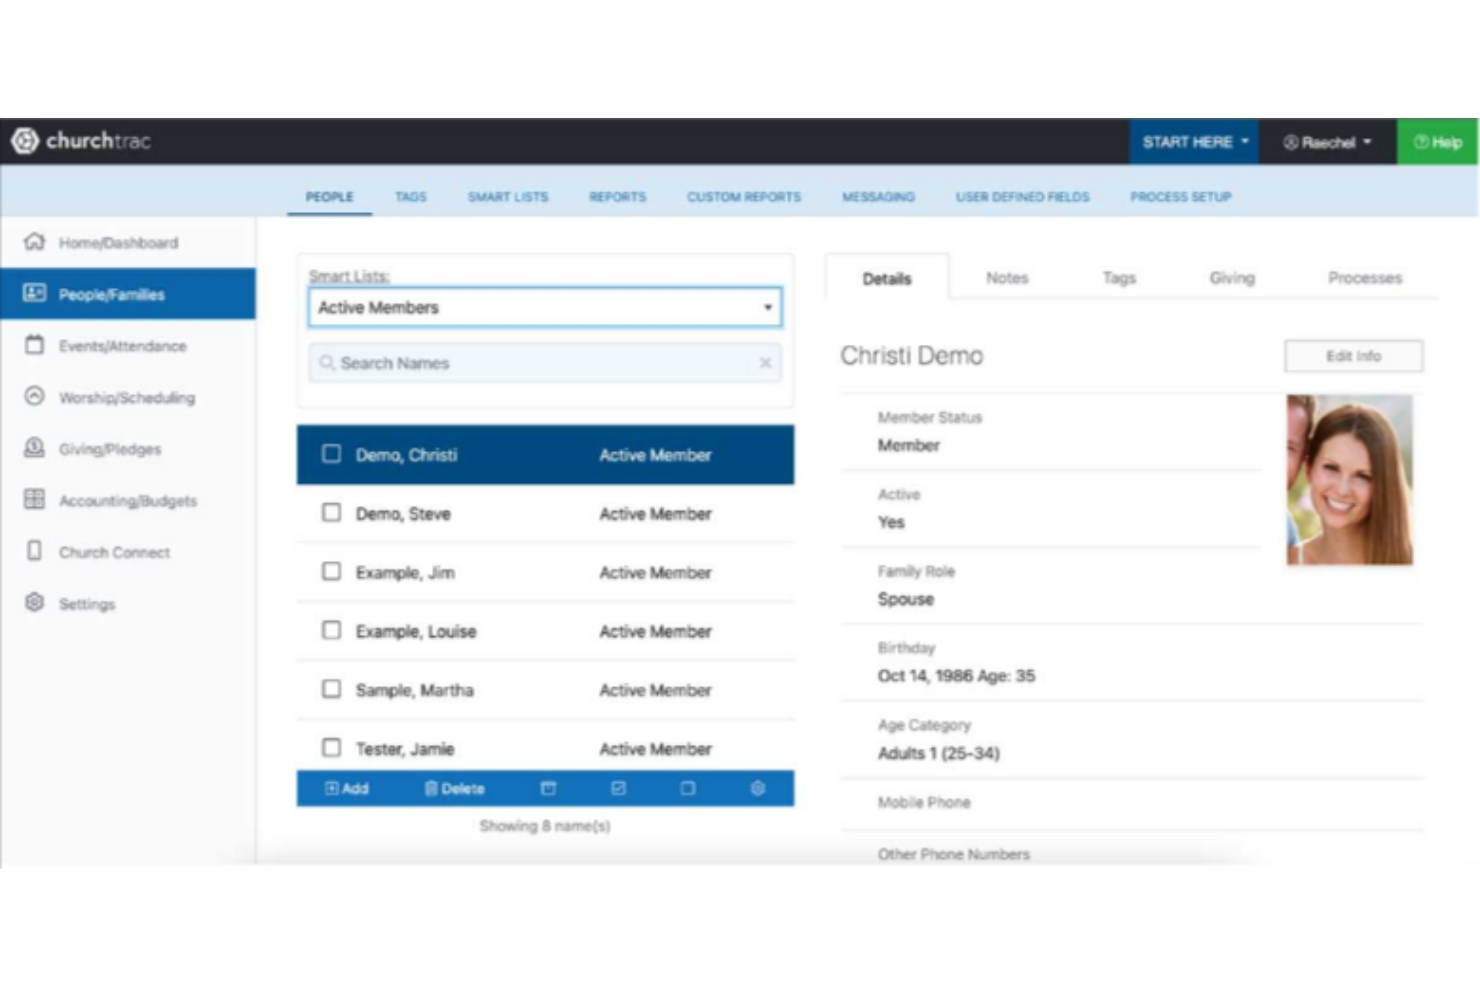Click the Member status value

(x=908, y=445)
